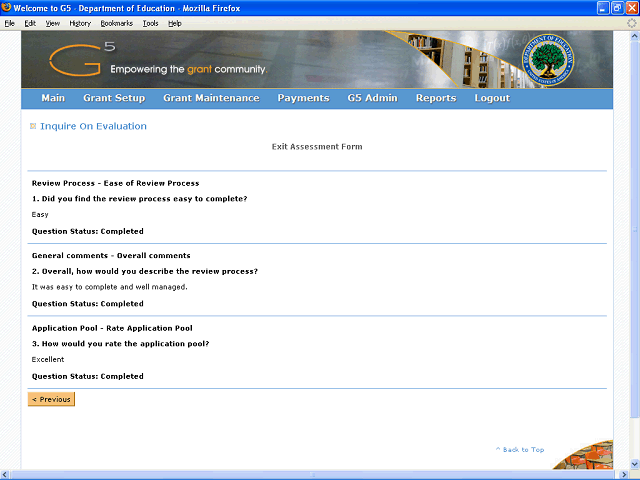Click the Back to Top link
The height and width of the screenshot is (480, 640).
pyautogui.click(x=520, y=449)
